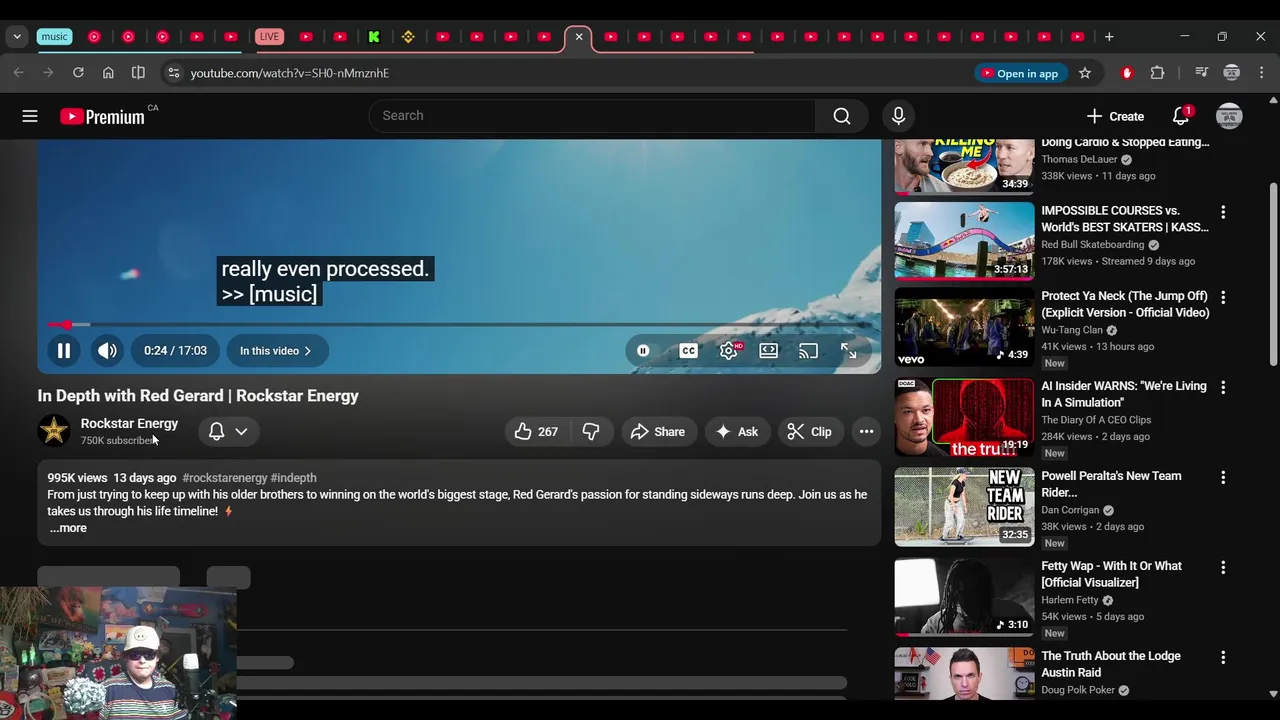Pause the video playback
This screenshot has width=1280, height=720.
tap(63, 351)
